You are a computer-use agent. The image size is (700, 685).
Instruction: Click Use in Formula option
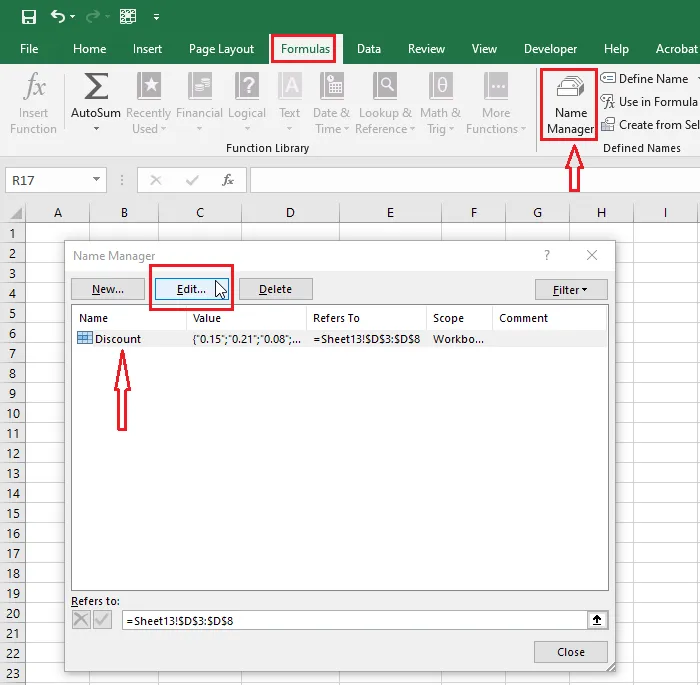tap(649, 102)
